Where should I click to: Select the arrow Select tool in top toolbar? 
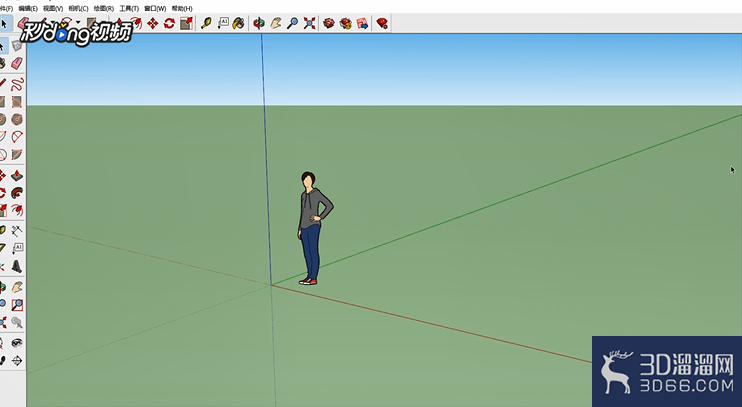coord(4,23)
